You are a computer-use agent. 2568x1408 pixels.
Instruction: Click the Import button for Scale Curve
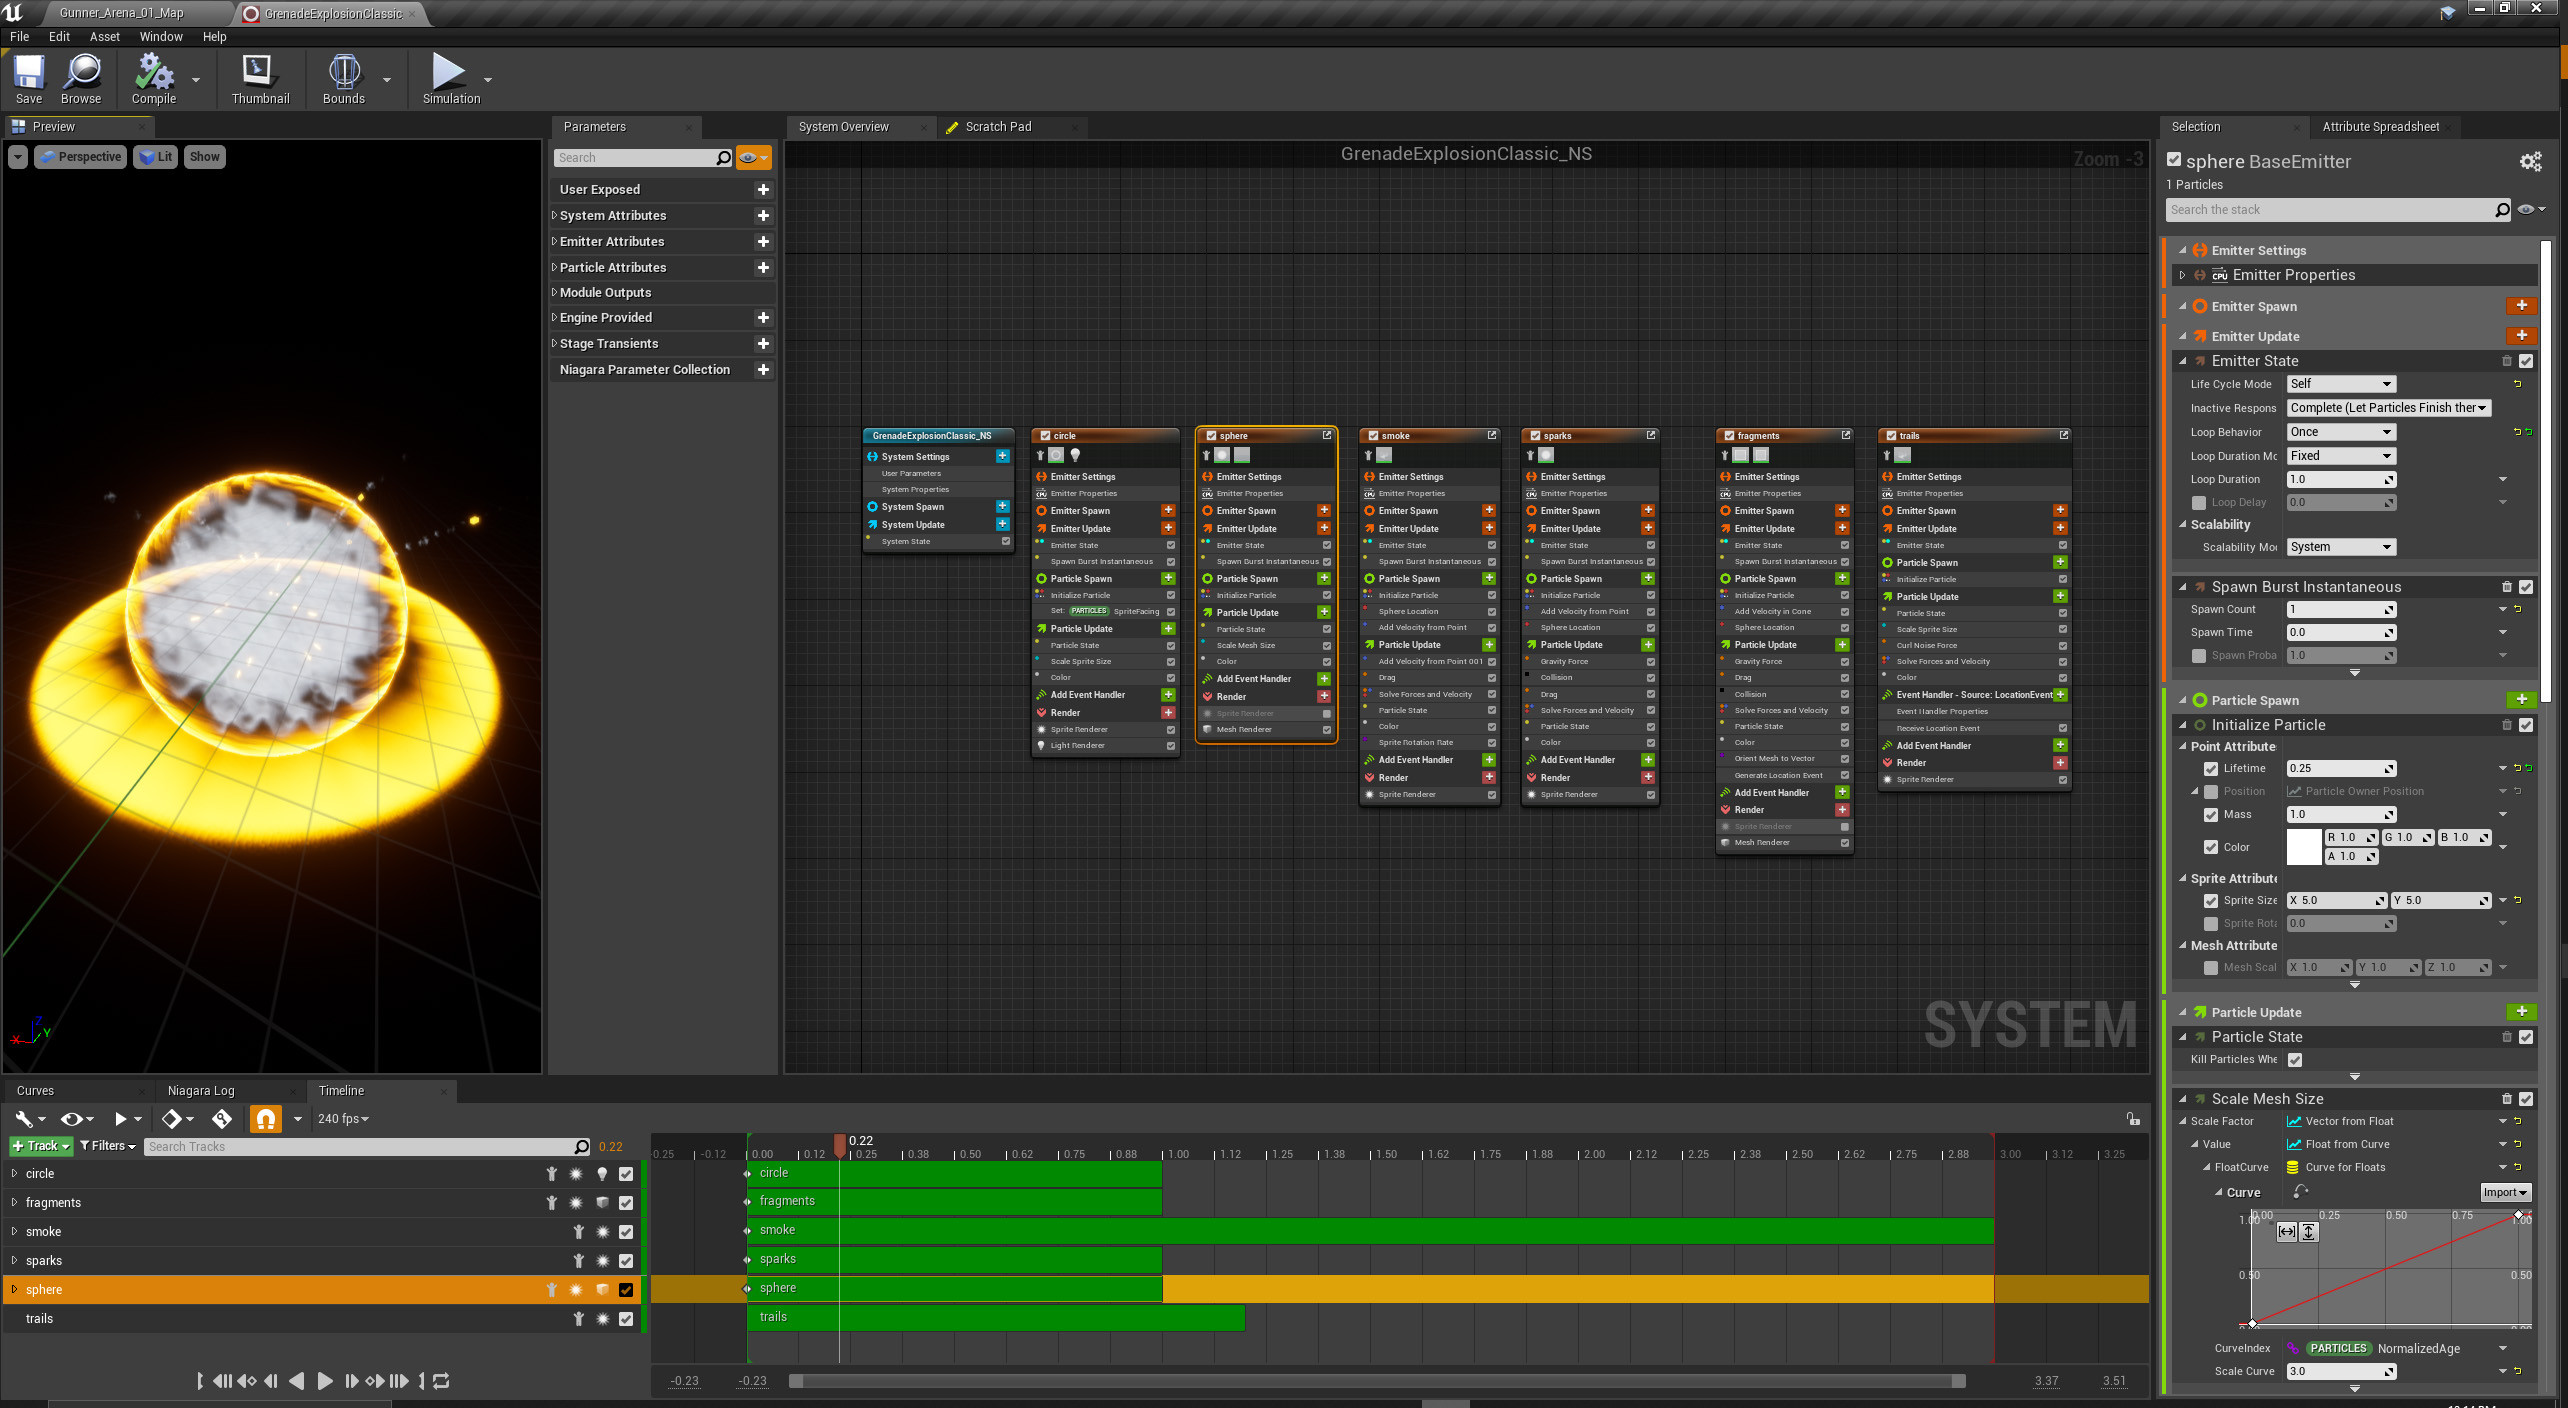click(2504, 1191)
